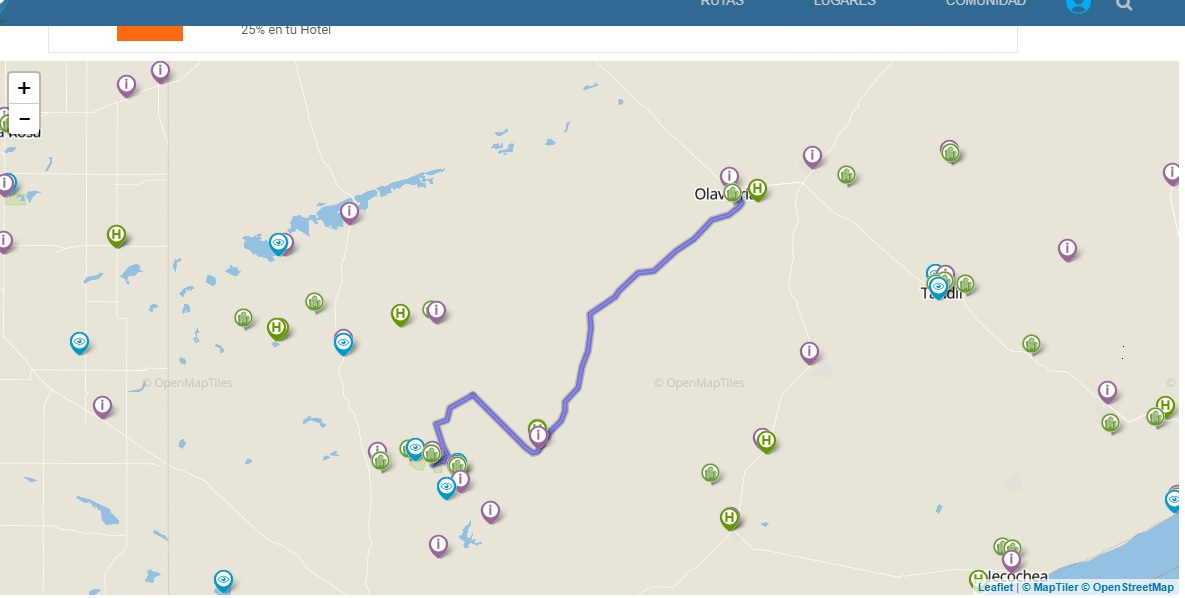
Task: Click hotel marker at far left roadside
Action: point(116,235)
